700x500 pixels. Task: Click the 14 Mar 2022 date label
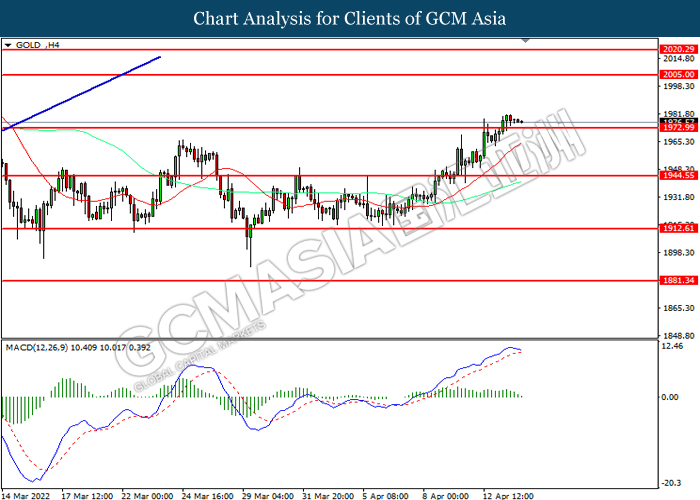[x=26, y=496]
